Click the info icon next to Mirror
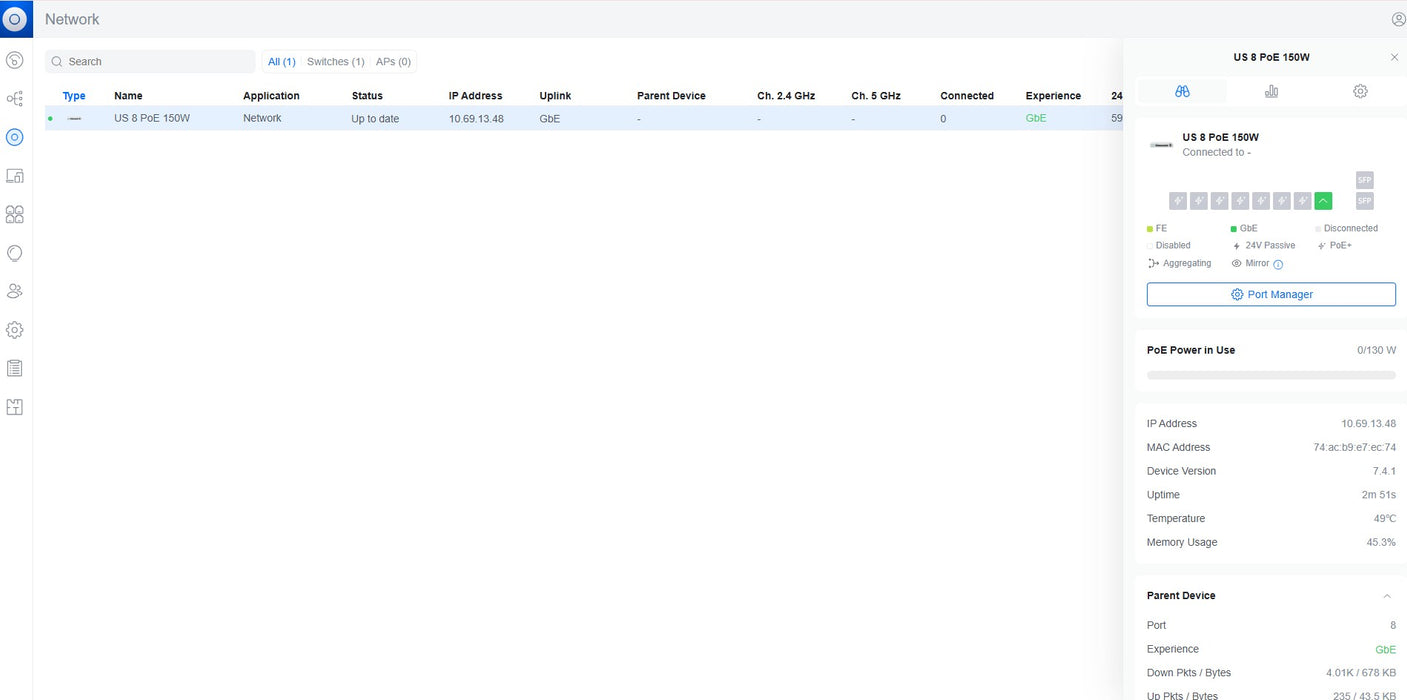 [1278, 264]
